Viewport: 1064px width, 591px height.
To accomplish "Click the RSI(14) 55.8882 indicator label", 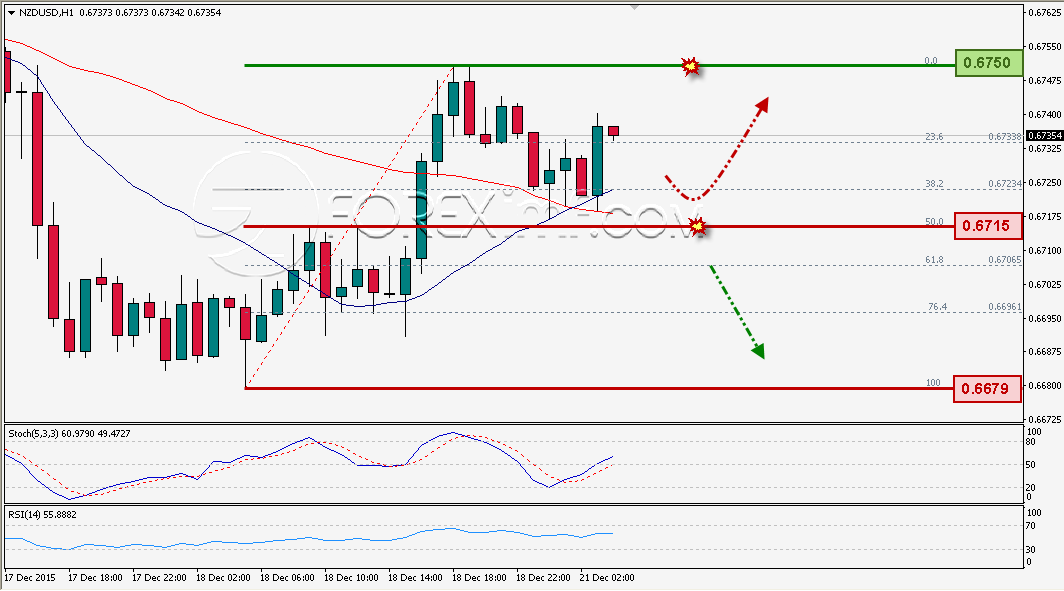I will coord(42,515).
